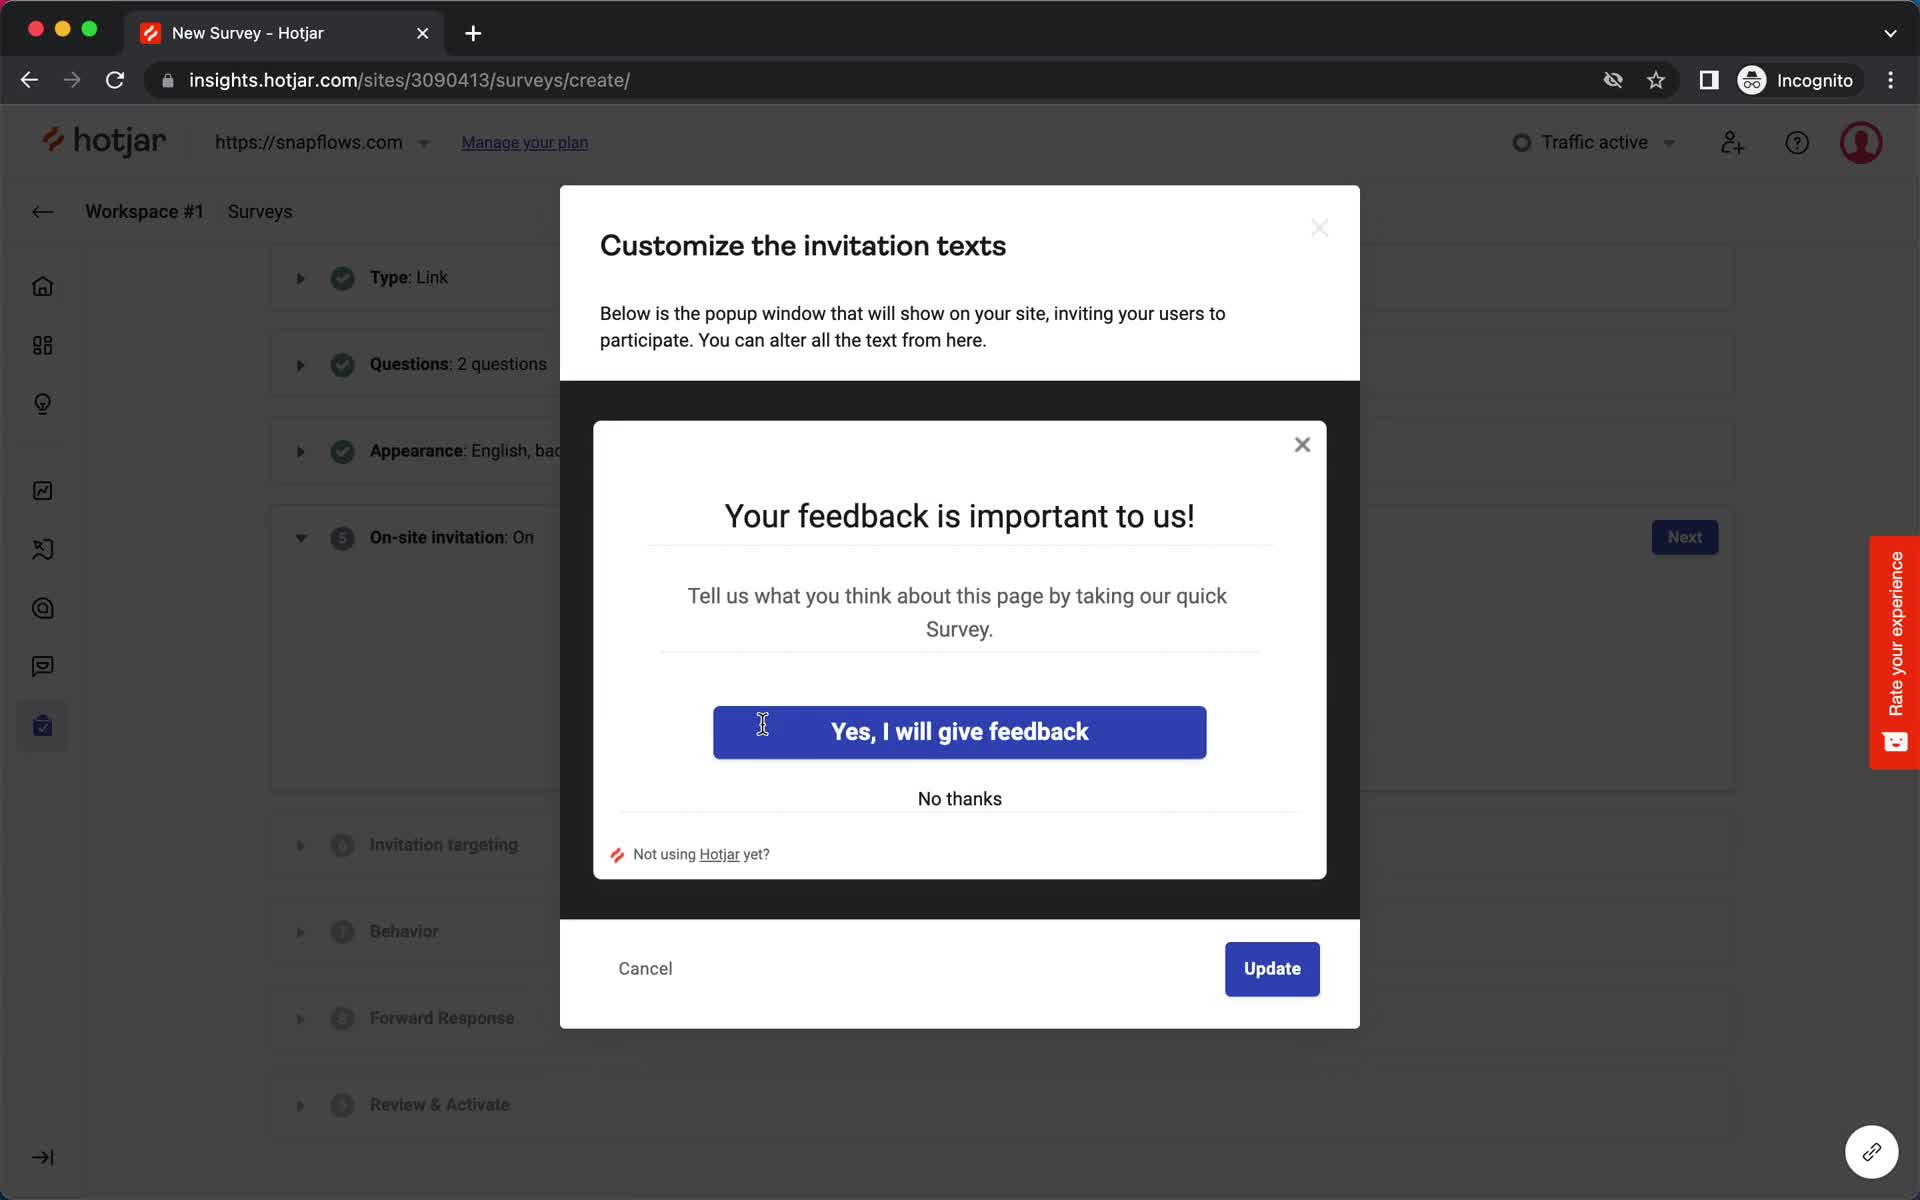Expand the Behavior section
1920x1200 pixels.
300,932
